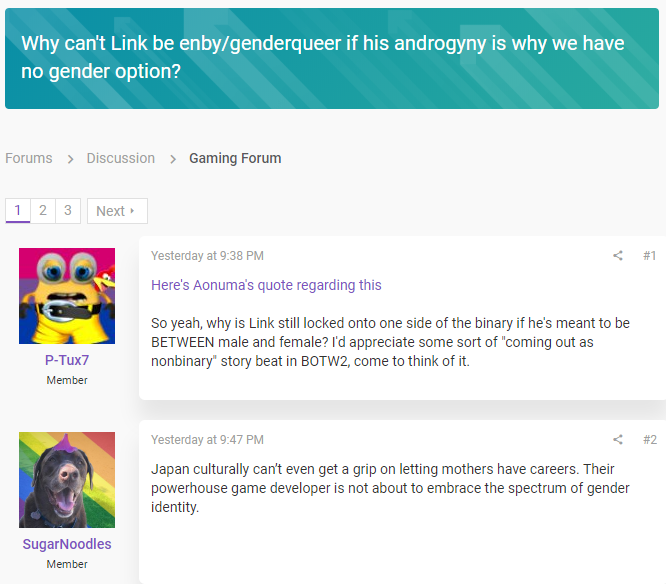This screenshot has width=666, height=584.
Task: View P-Tux7 user profile name
Action: [x=67, y=360]
